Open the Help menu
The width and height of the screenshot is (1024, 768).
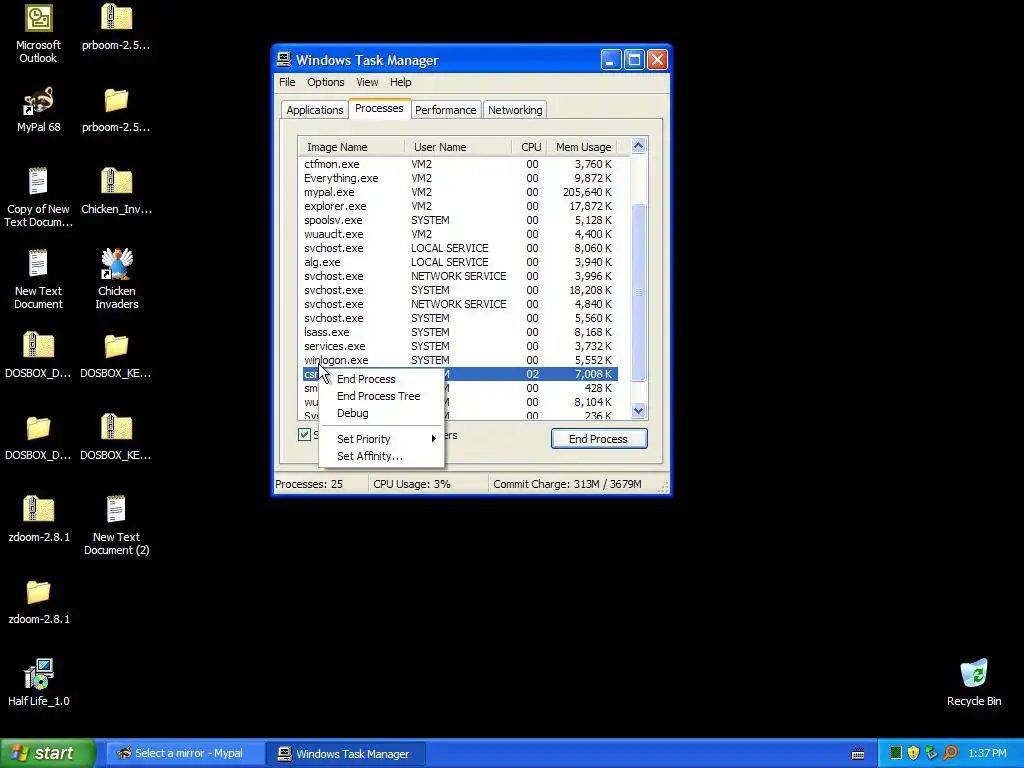pos(400,82)
